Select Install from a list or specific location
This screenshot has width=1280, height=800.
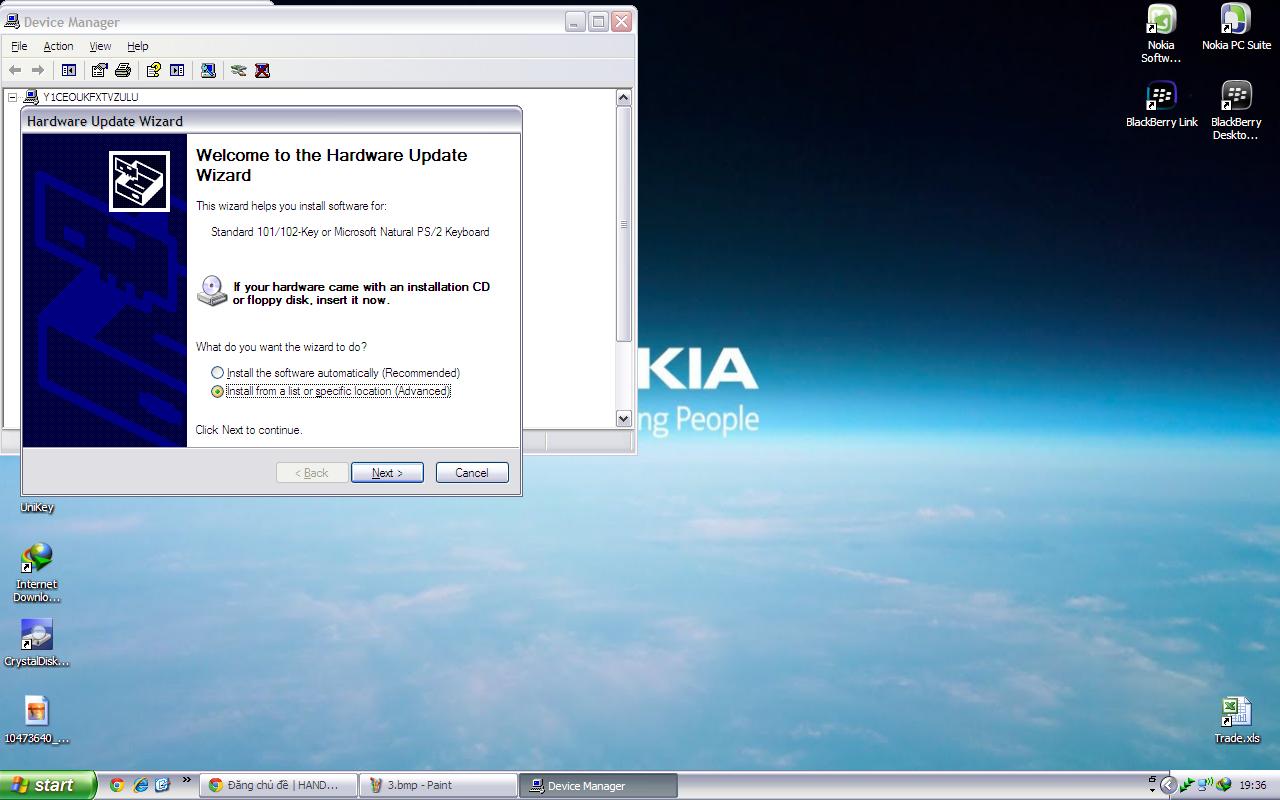coord(218,391)
